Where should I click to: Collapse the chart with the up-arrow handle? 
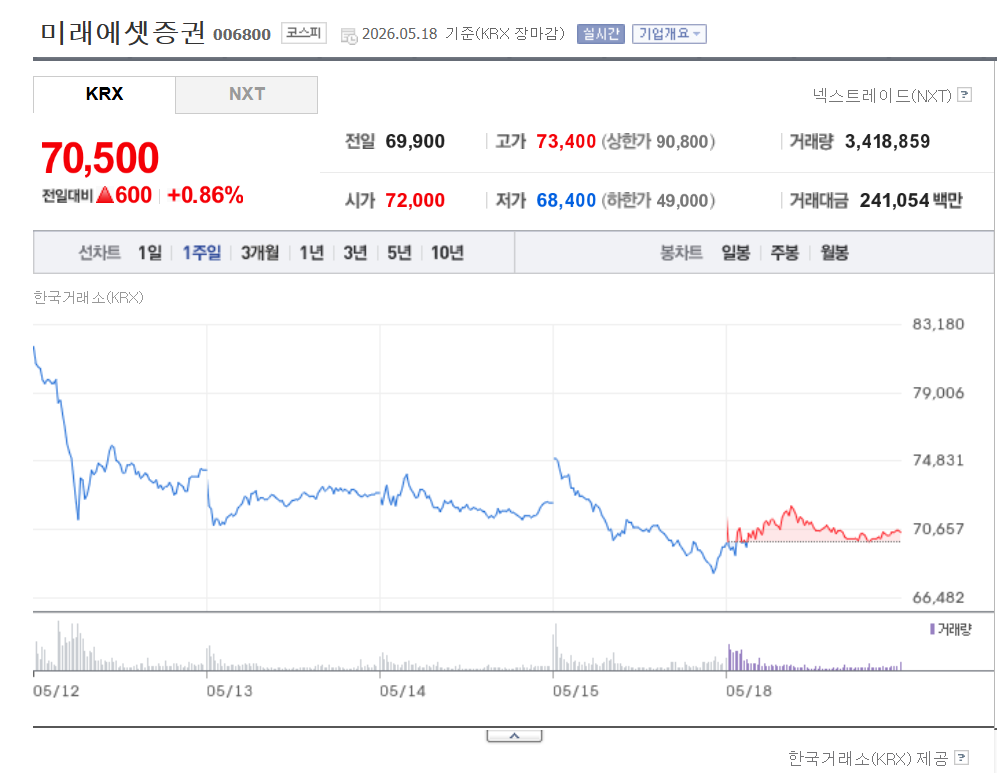pyautogui.click(x=514, y=736)
